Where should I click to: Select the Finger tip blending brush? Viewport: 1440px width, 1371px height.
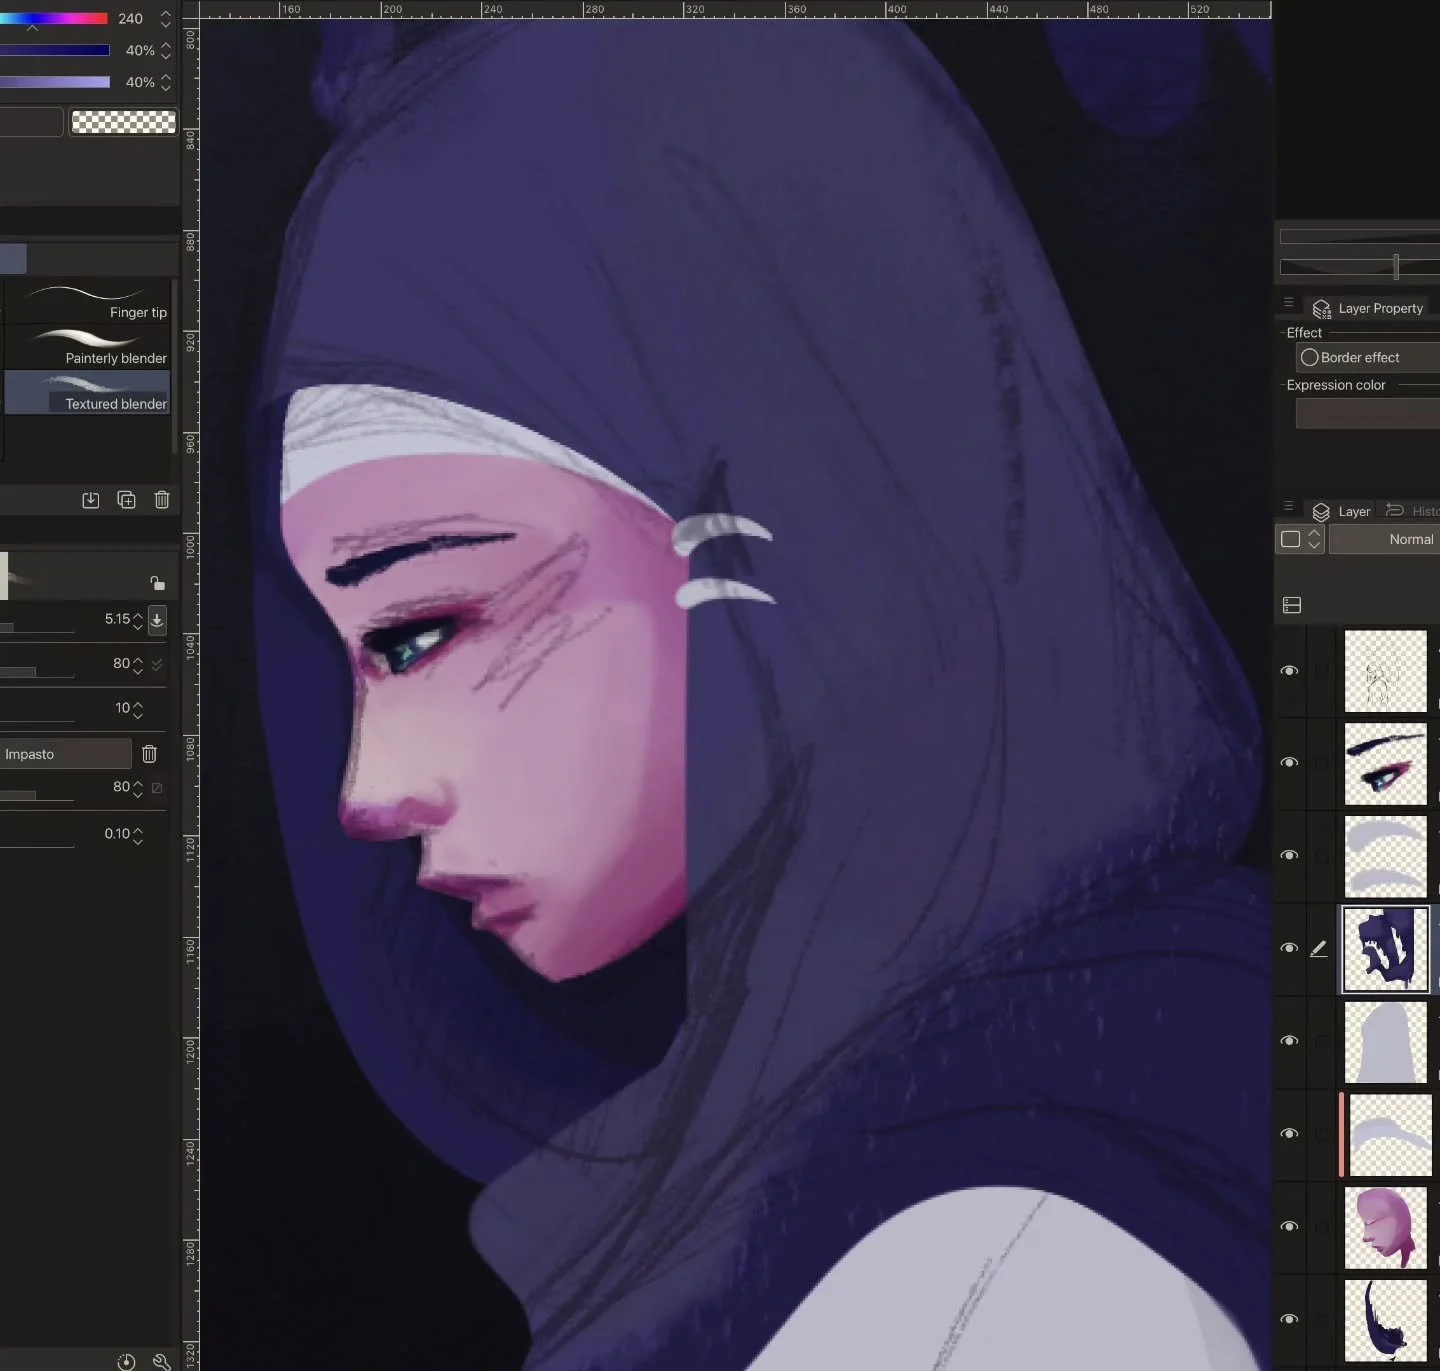pyautogui.click(x=90, y=303)
